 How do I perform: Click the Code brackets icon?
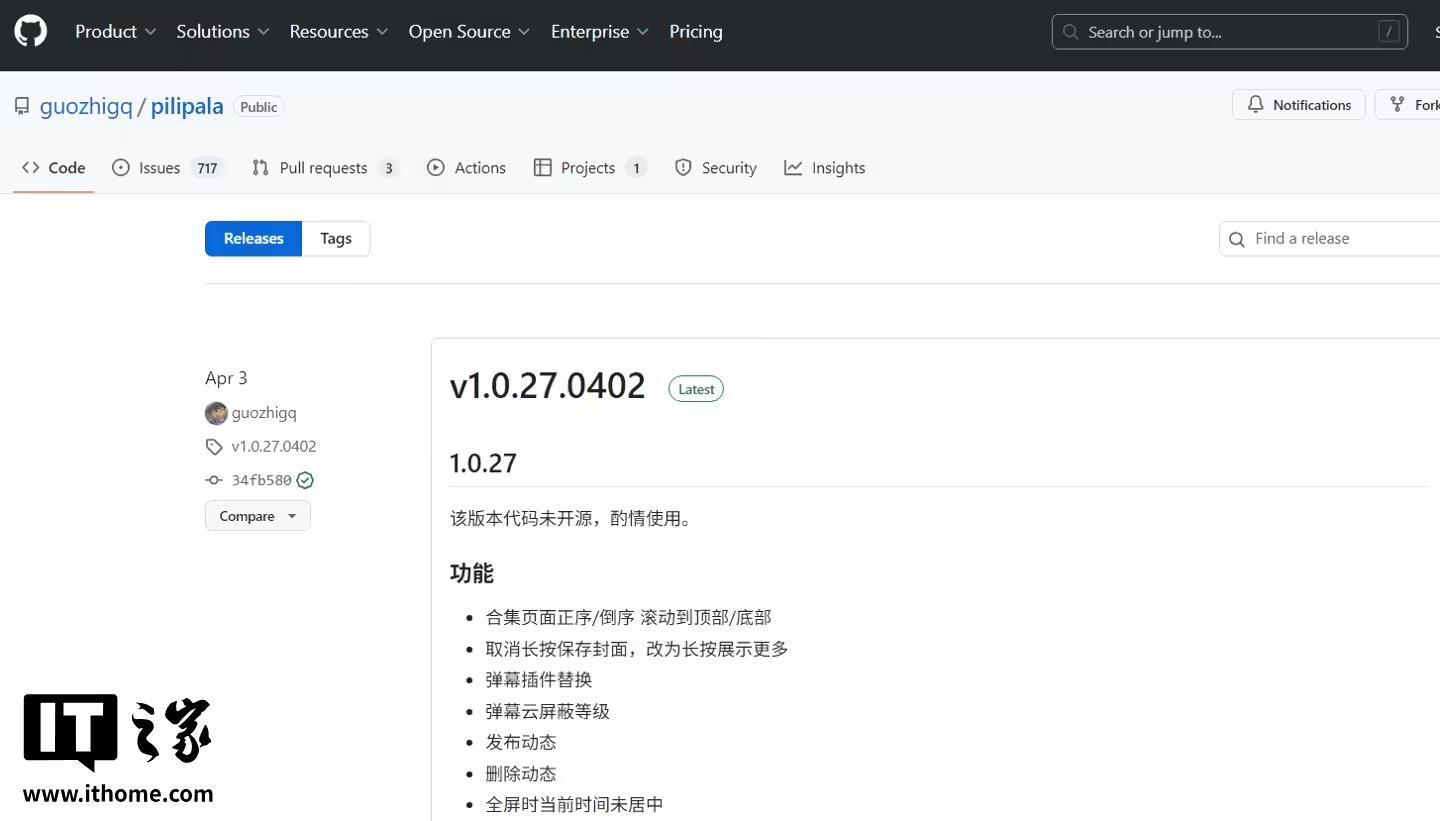[31, 168]
